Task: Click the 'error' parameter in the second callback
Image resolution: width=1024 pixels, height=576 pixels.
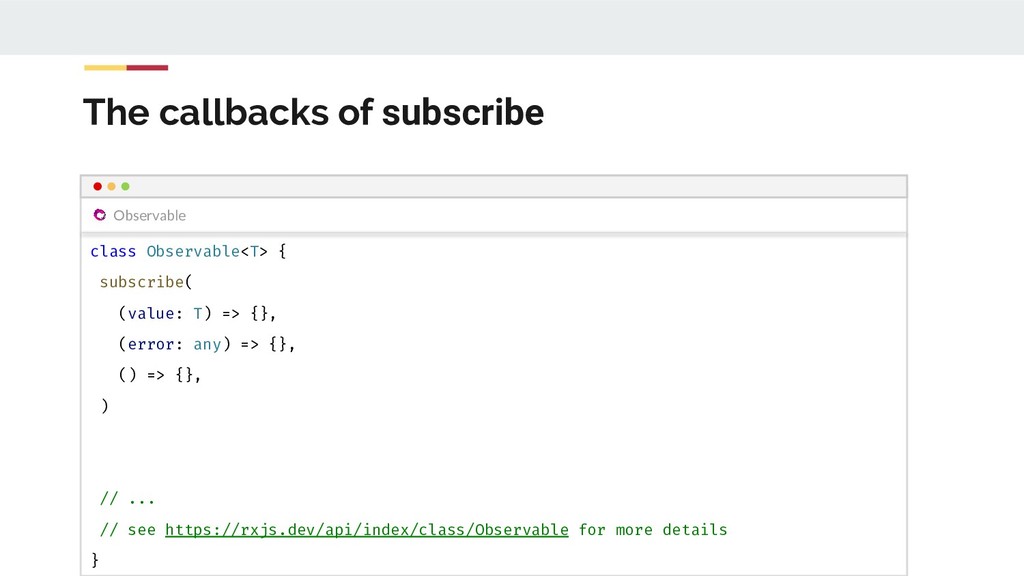Action: point(151,344)
